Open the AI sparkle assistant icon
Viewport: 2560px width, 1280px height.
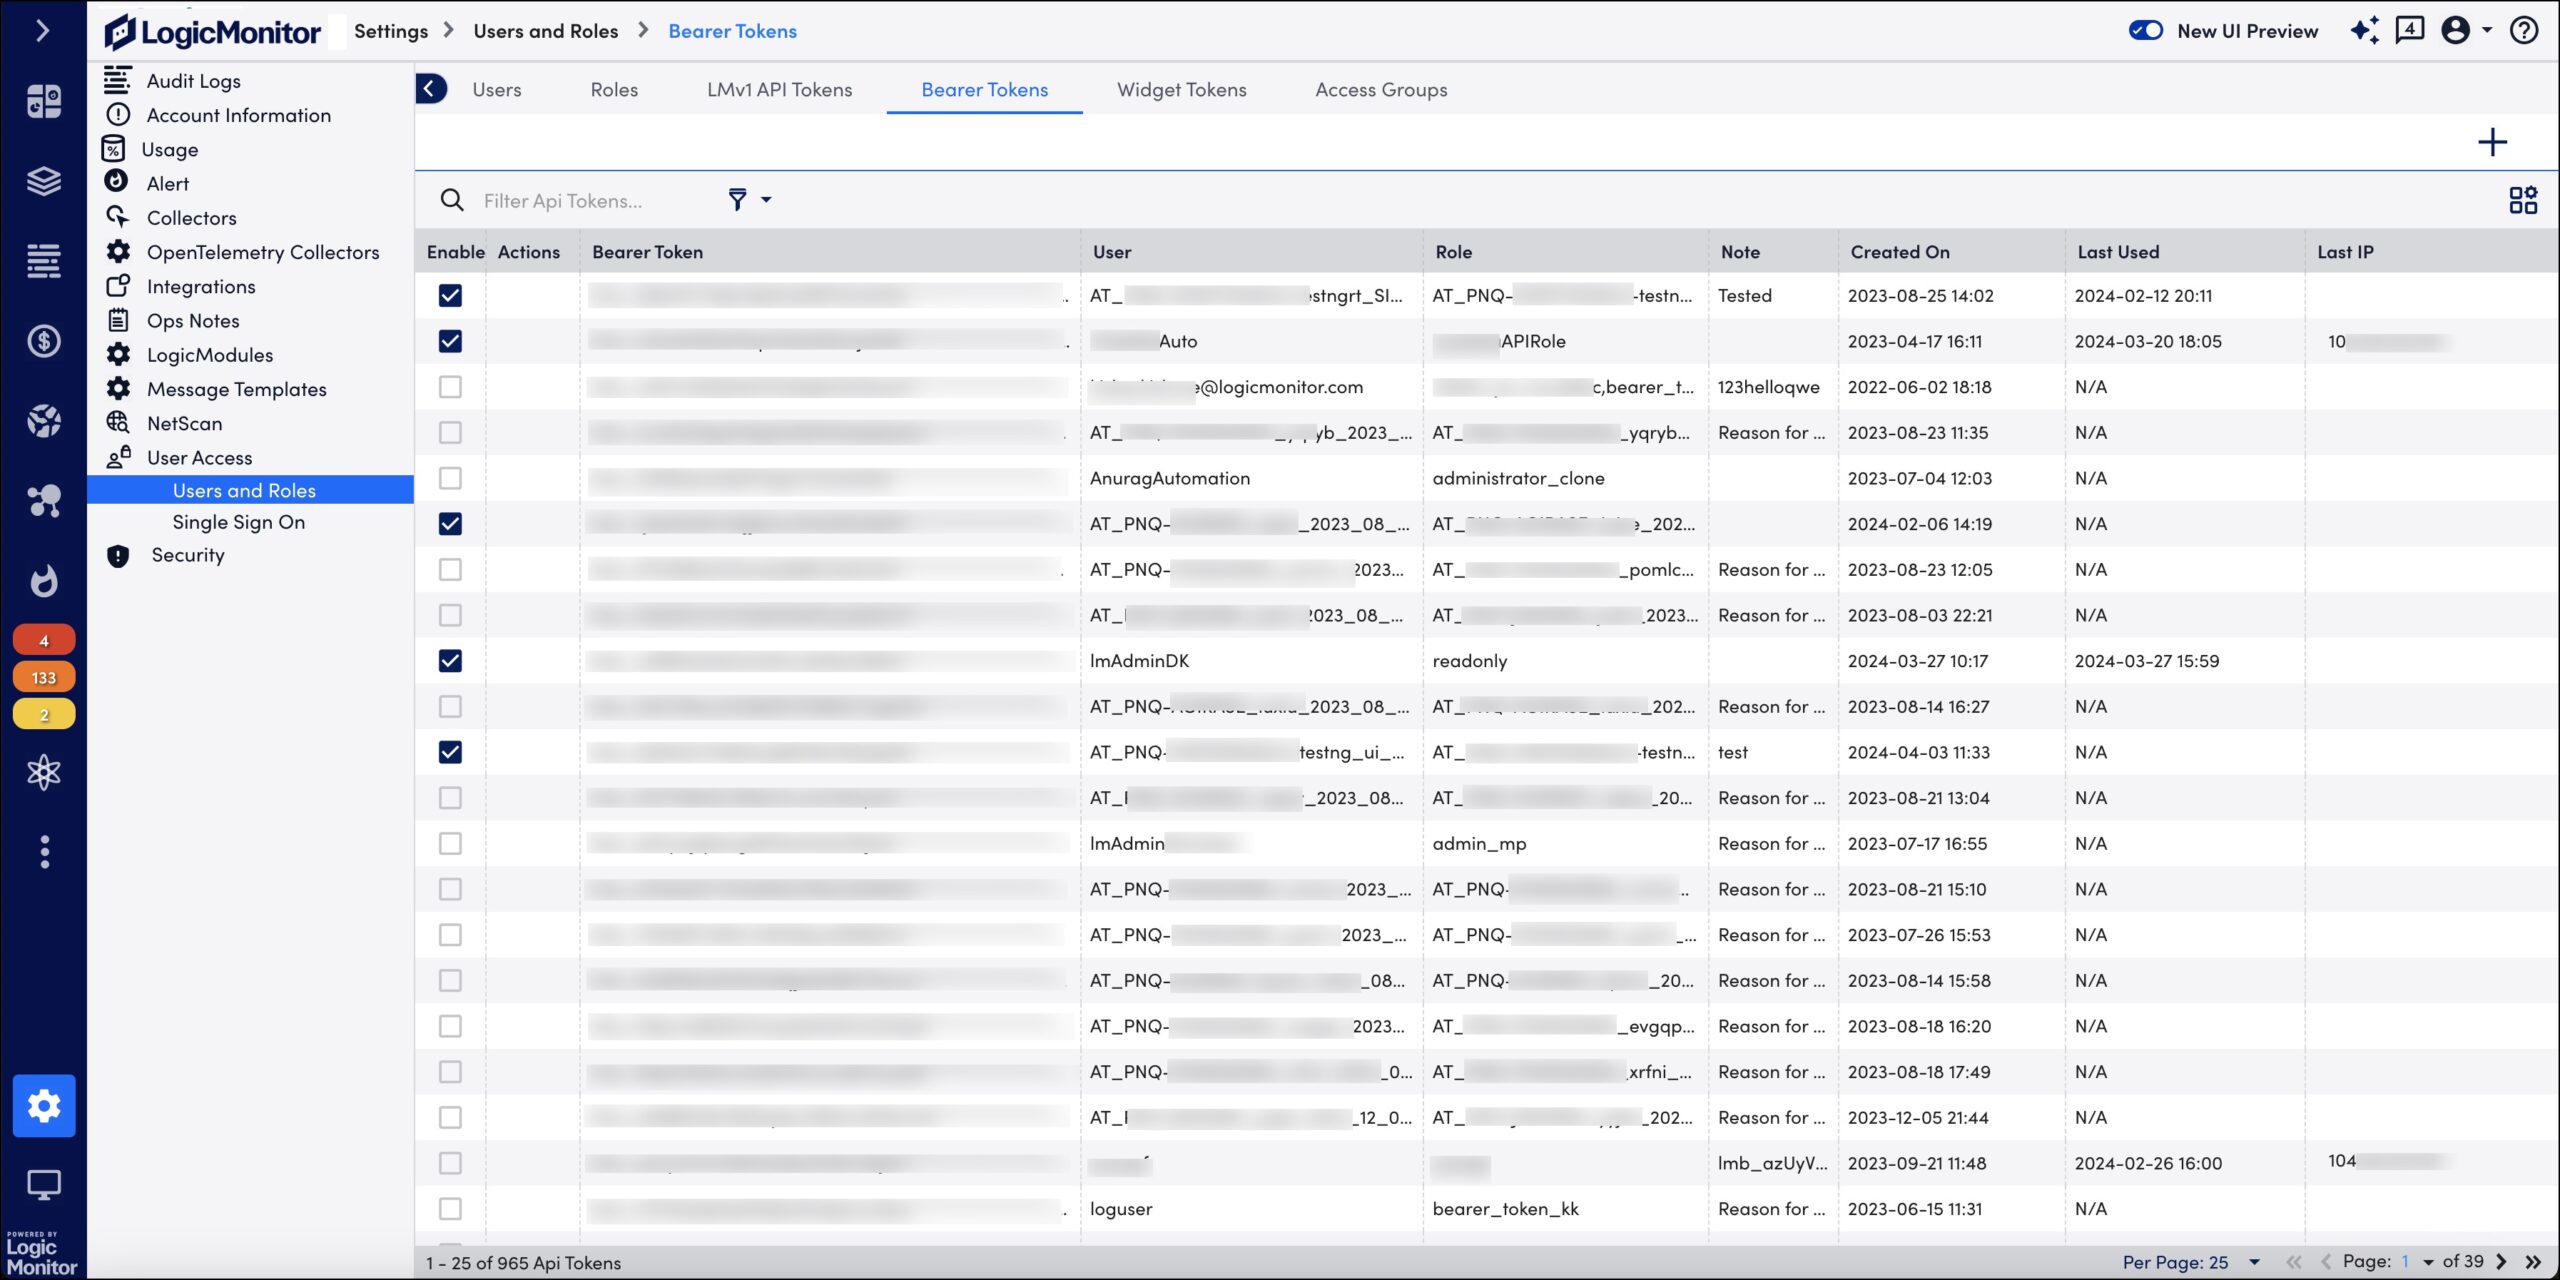[x=2364, y=31]
